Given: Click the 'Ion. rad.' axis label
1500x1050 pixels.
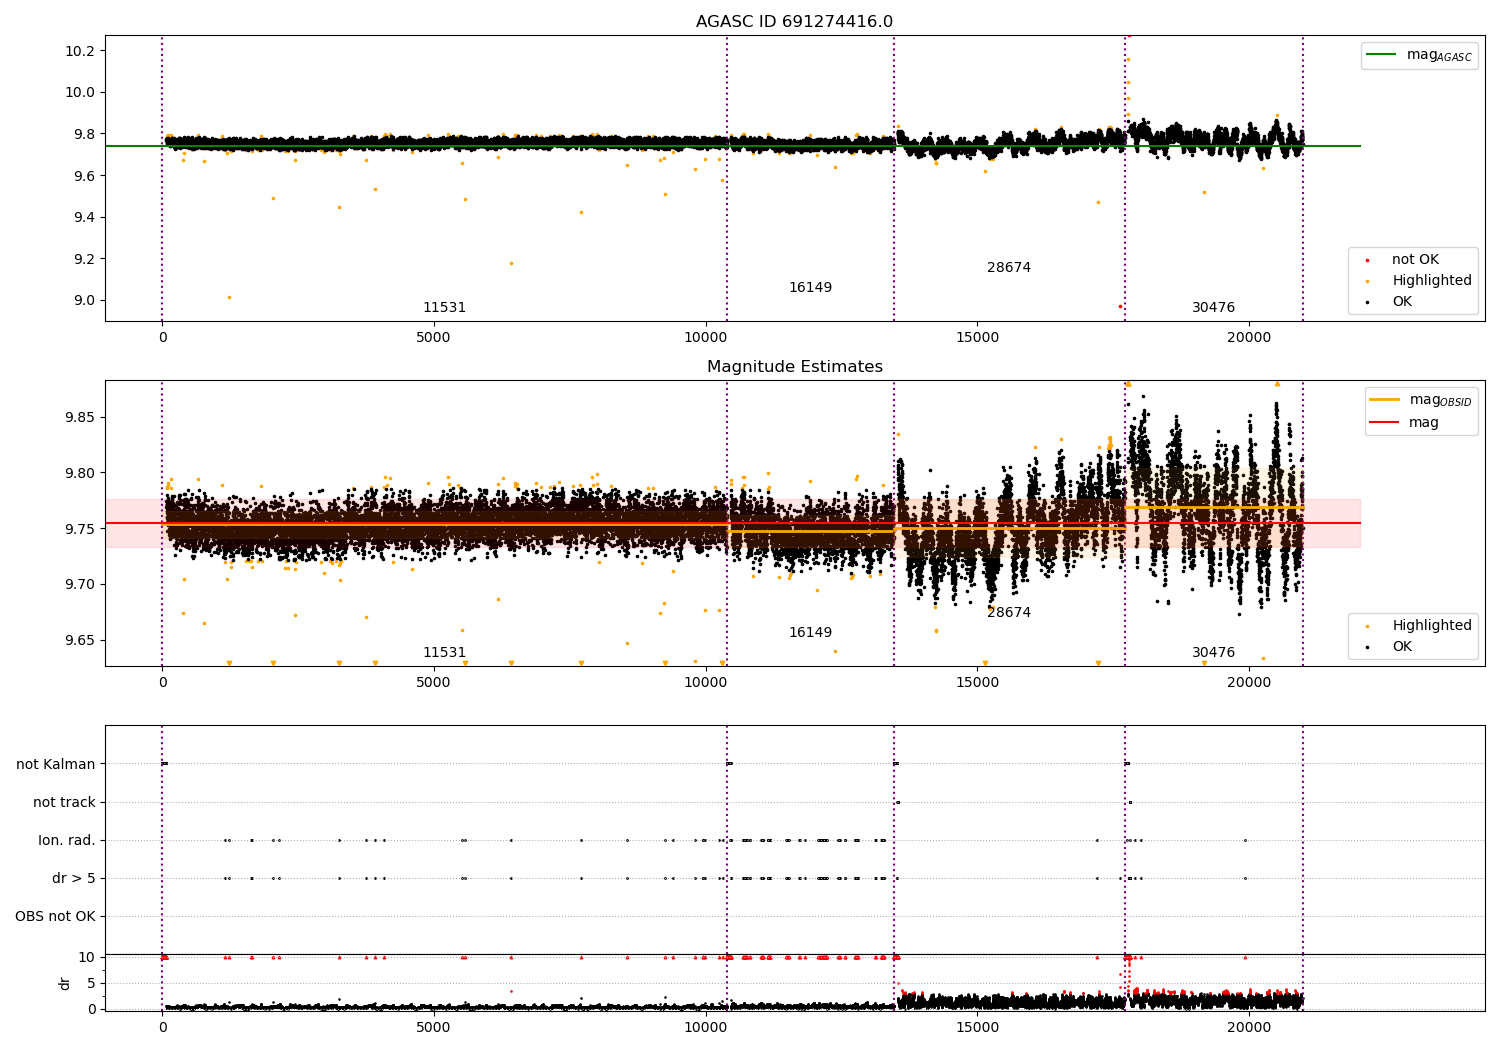Looking at the screenshot, I should (x=67, y=840).
